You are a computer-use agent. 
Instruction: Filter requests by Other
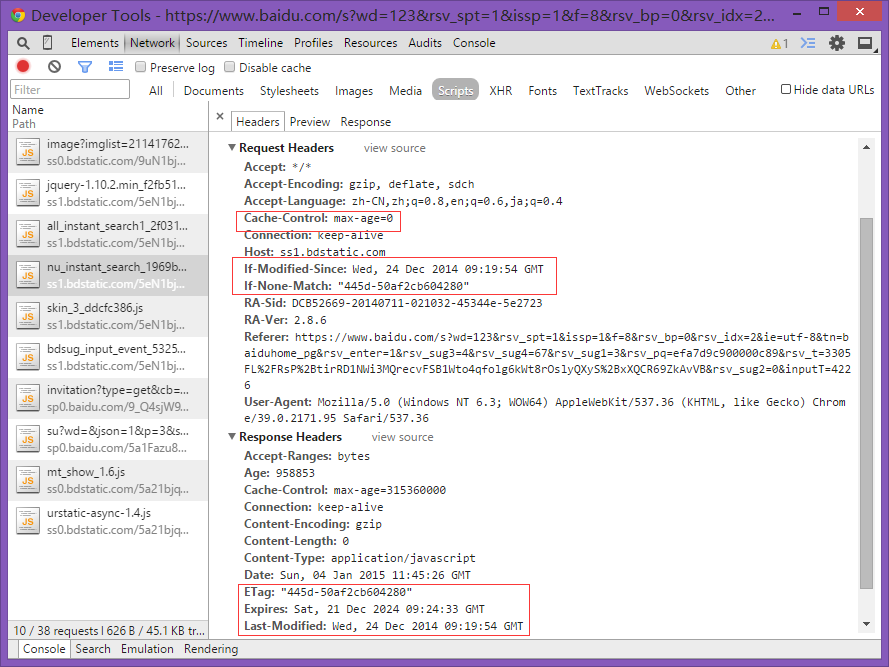[x=740, y=91]
